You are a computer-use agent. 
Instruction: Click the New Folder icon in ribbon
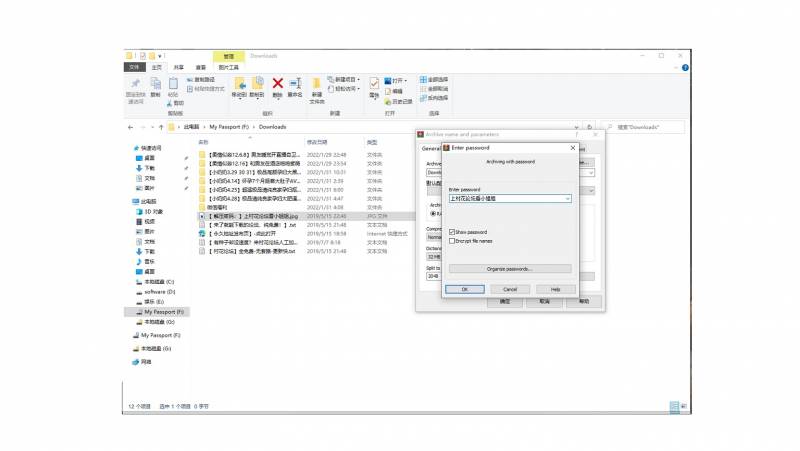pos(316,87)
